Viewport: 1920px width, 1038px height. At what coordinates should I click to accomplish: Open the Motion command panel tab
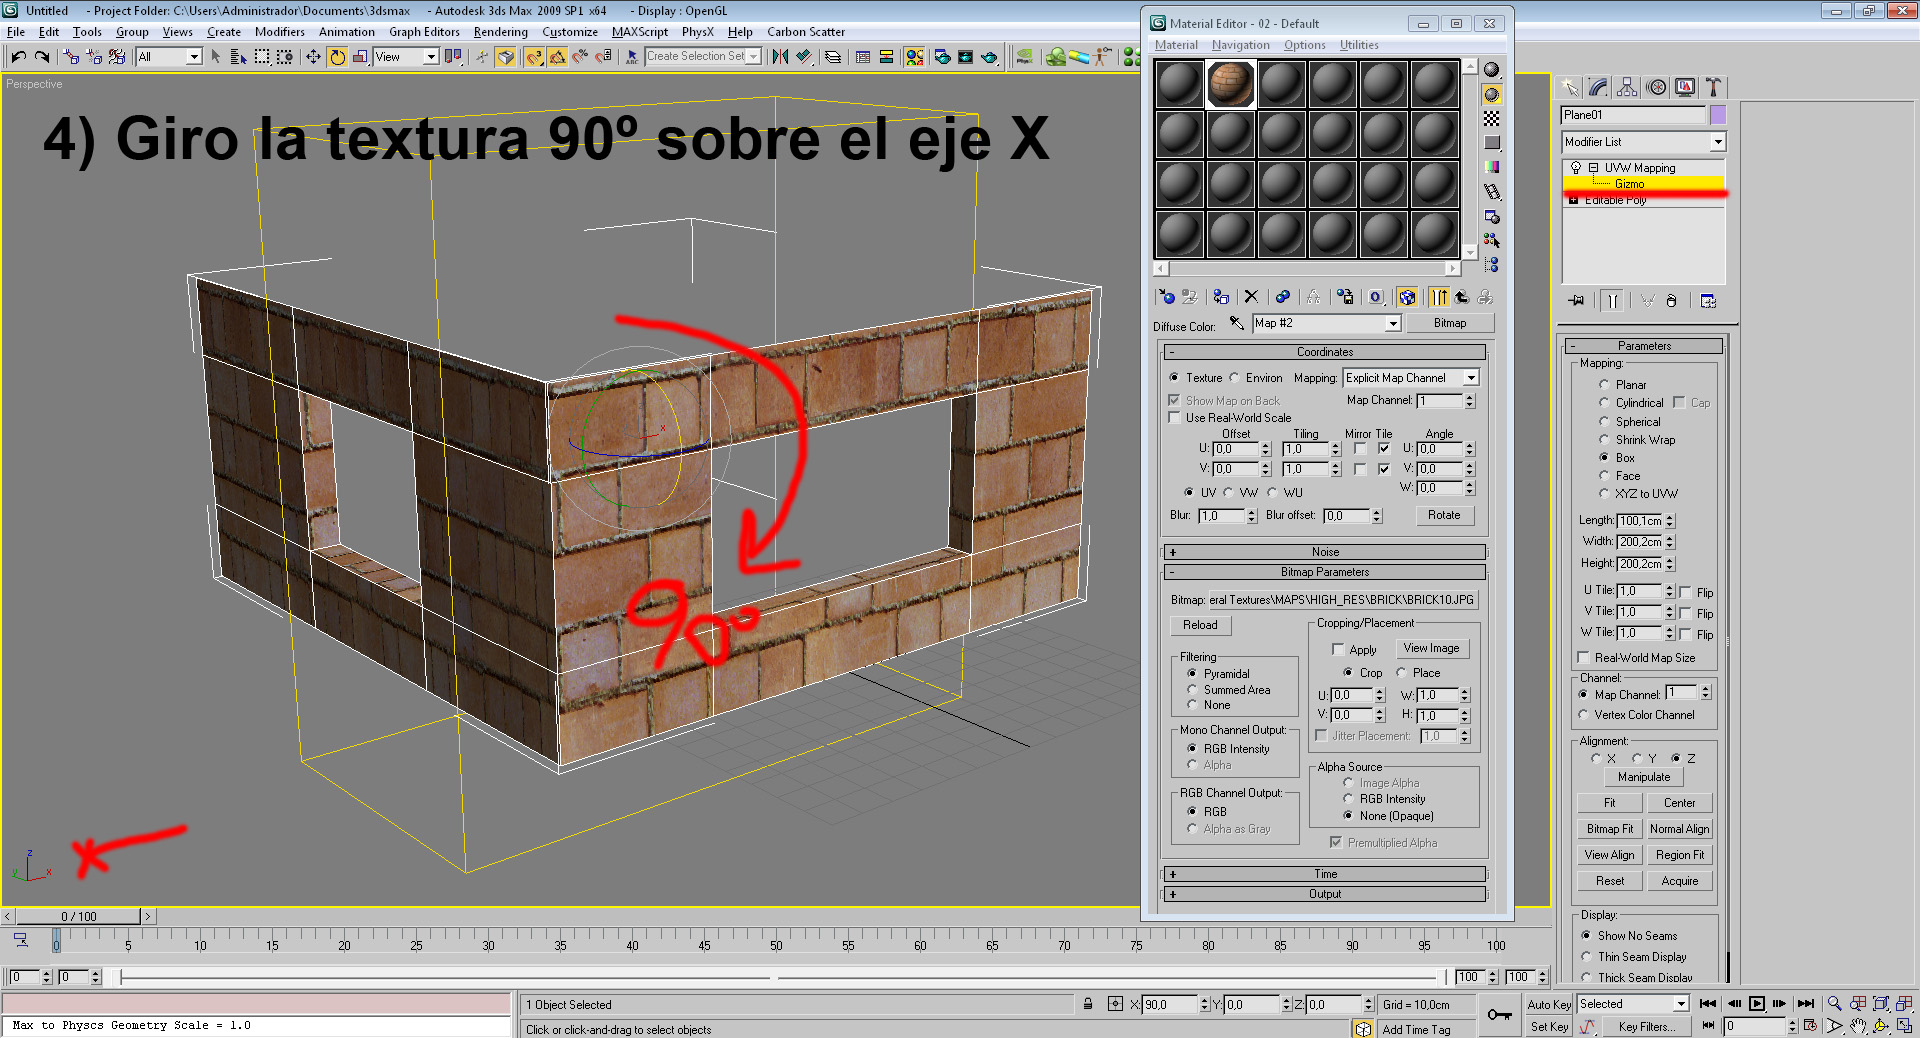click(x=1656, y=87)
